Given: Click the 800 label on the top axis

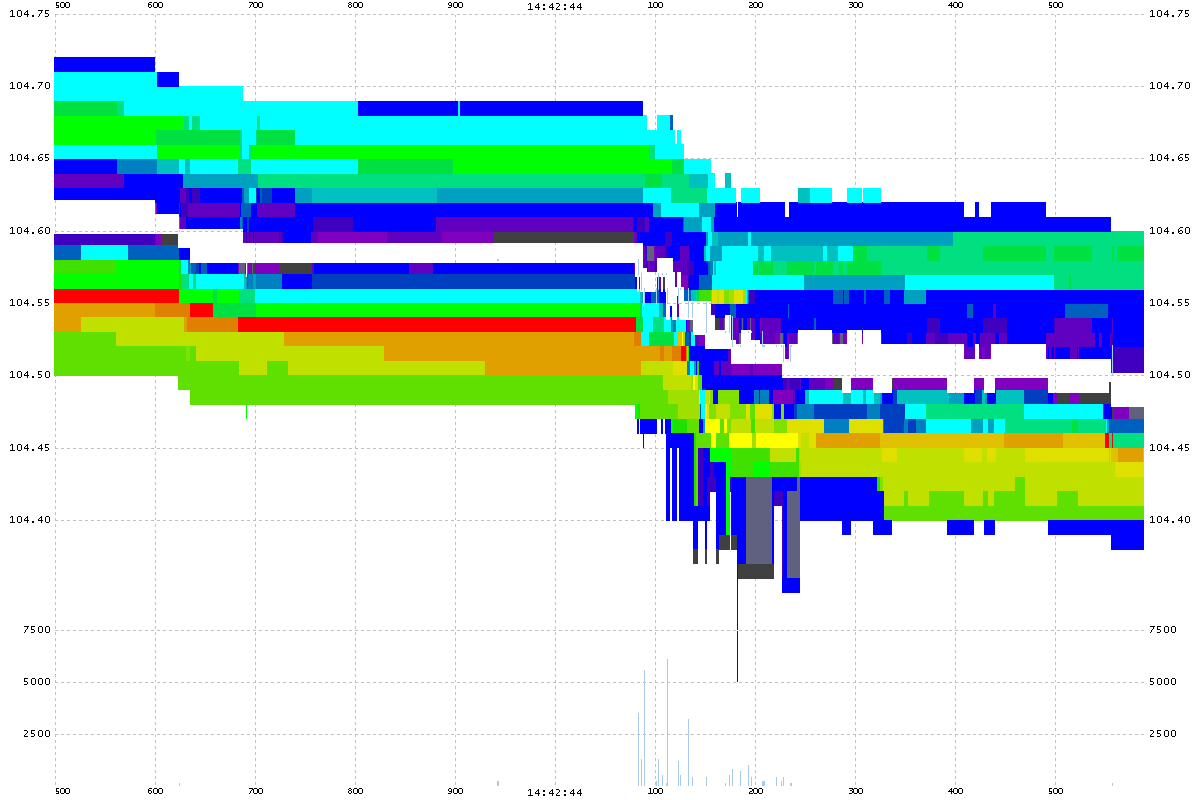Looking at the screenshot, I should point(355,6).
